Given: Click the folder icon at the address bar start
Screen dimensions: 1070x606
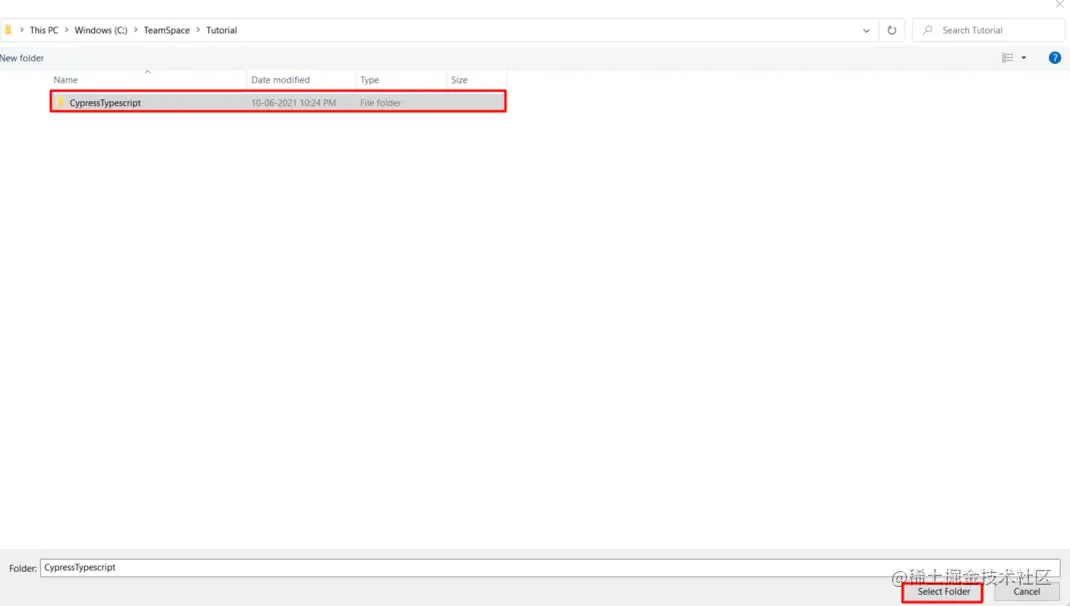Looking at the screenshot, I should [10, 30].
